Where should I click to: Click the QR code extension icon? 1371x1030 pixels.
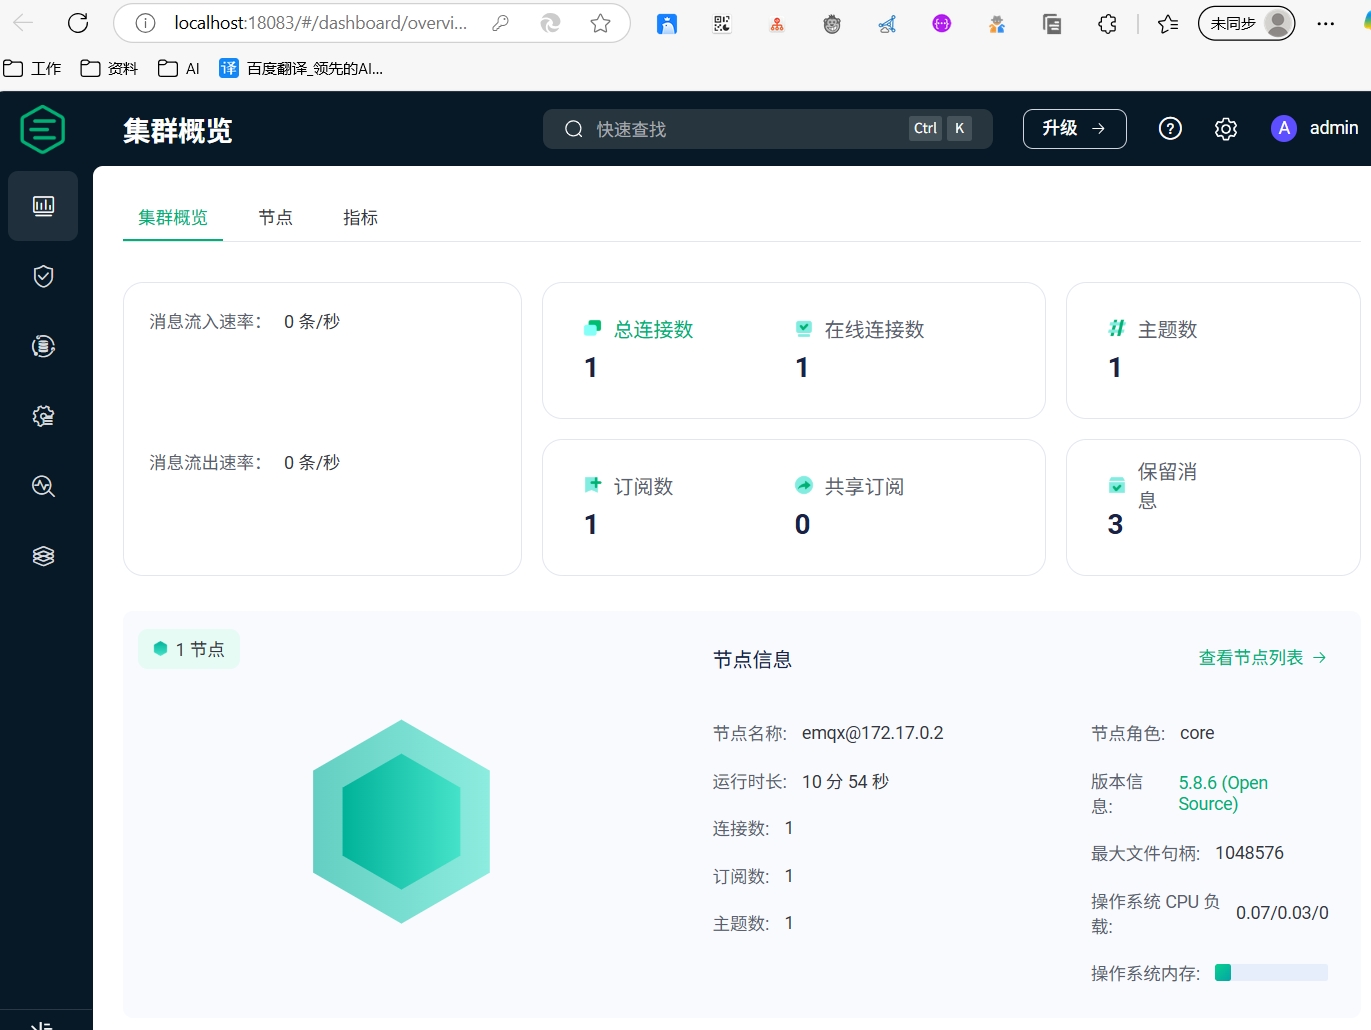[x=722, y=23]
